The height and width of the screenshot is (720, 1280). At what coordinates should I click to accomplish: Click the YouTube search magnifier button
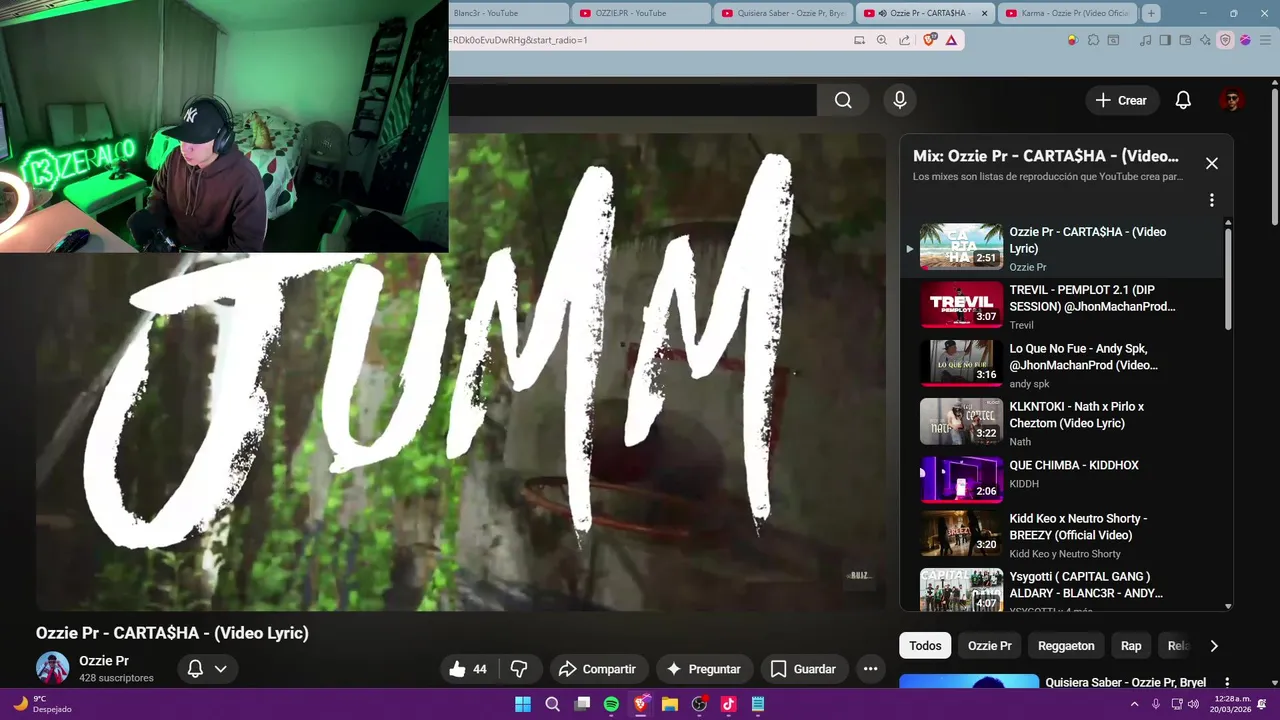click(843, 100)
